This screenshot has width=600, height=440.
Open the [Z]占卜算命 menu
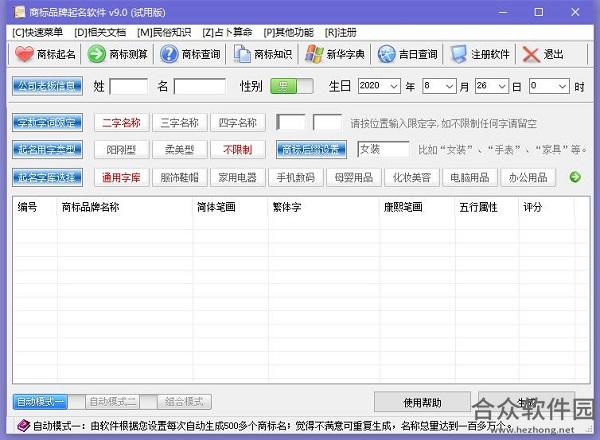(227, 33)
